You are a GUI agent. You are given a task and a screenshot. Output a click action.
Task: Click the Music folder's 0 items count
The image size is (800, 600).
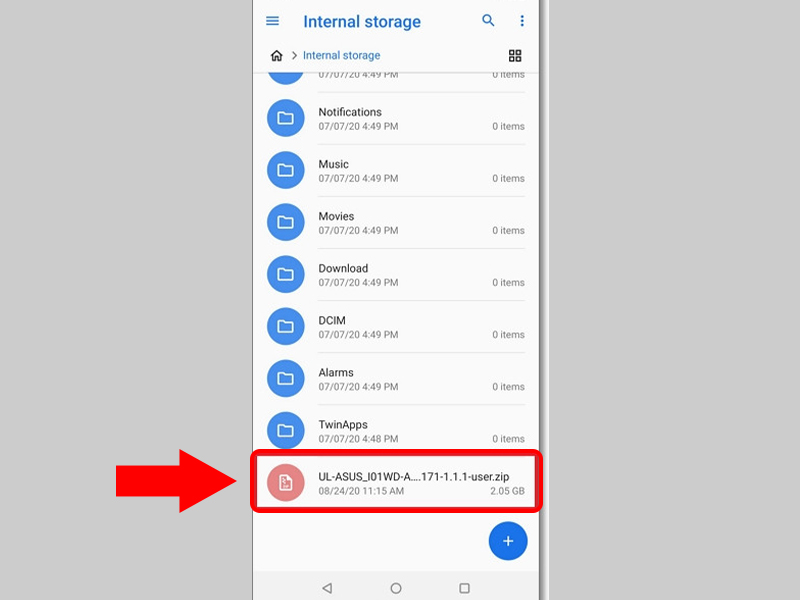(508, 179)
